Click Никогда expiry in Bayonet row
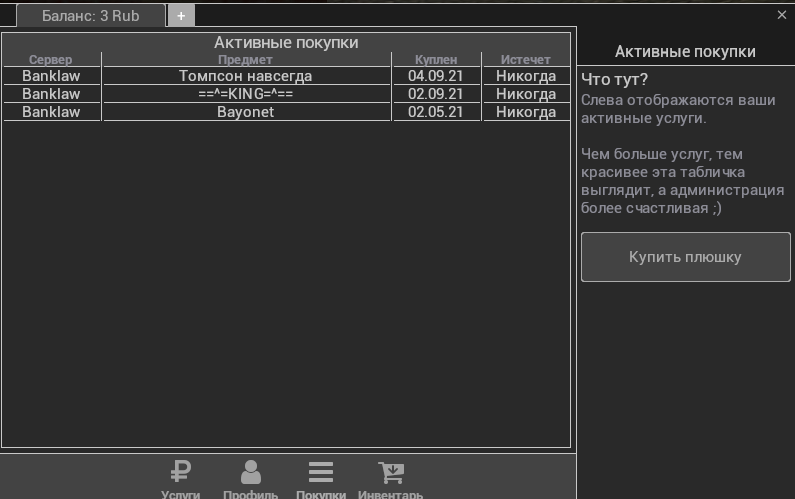Viewport: 795px width, 499px height. point(526,112)
